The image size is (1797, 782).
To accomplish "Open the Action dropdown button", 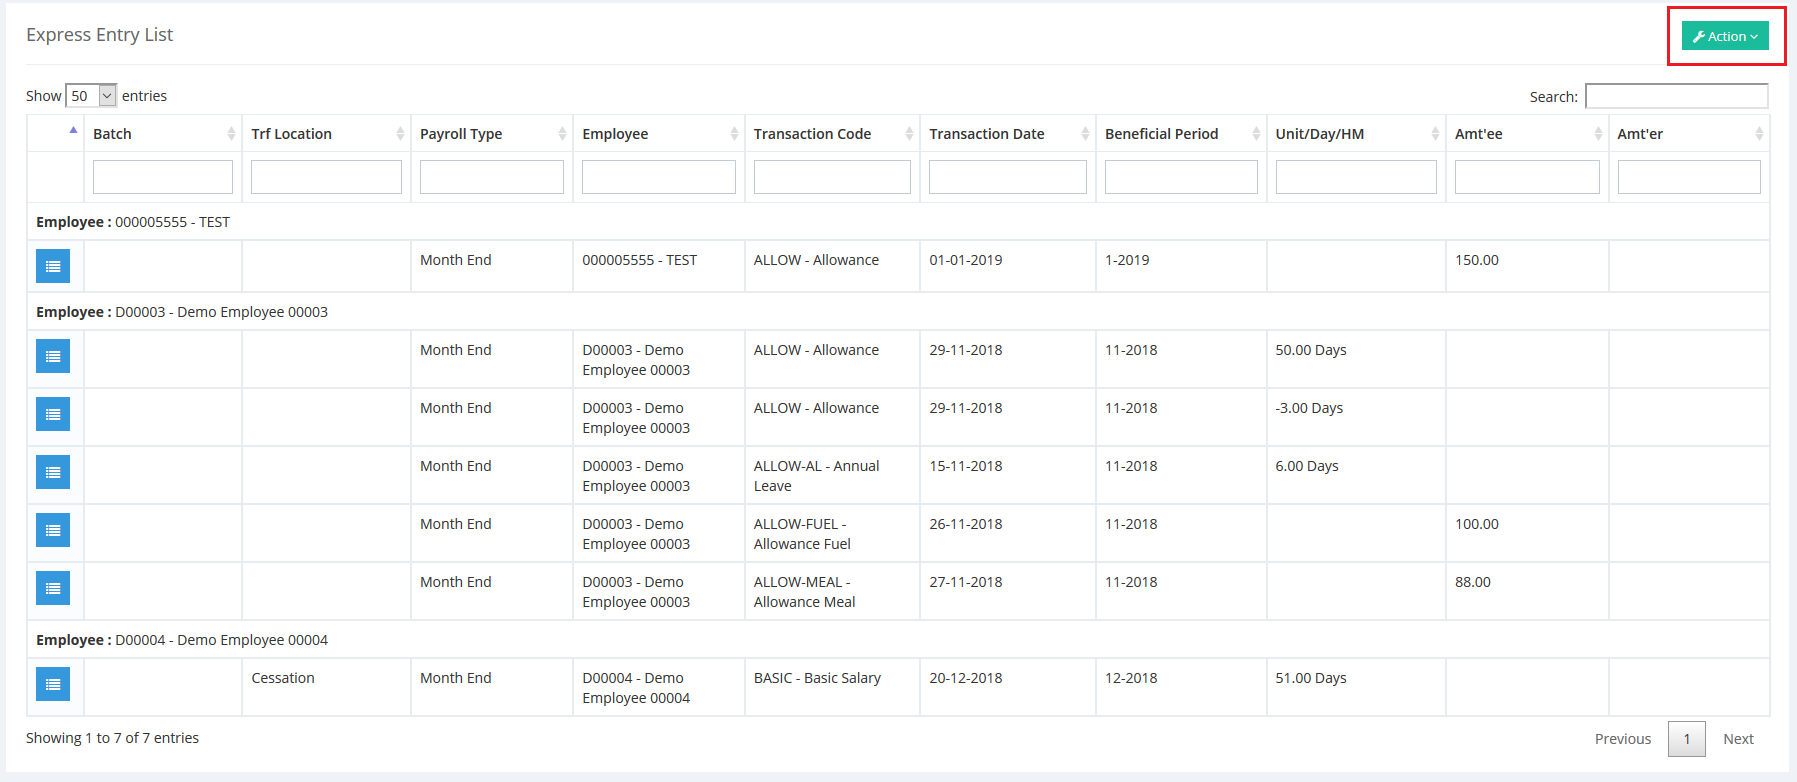I will click(x=1724, y=36).
